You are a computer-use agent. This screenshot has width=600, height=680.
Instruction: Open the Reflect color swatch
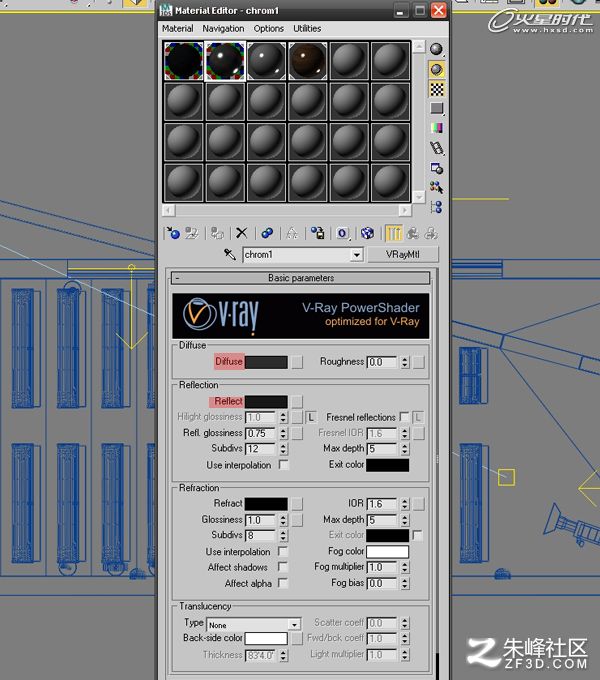(266, 402)
